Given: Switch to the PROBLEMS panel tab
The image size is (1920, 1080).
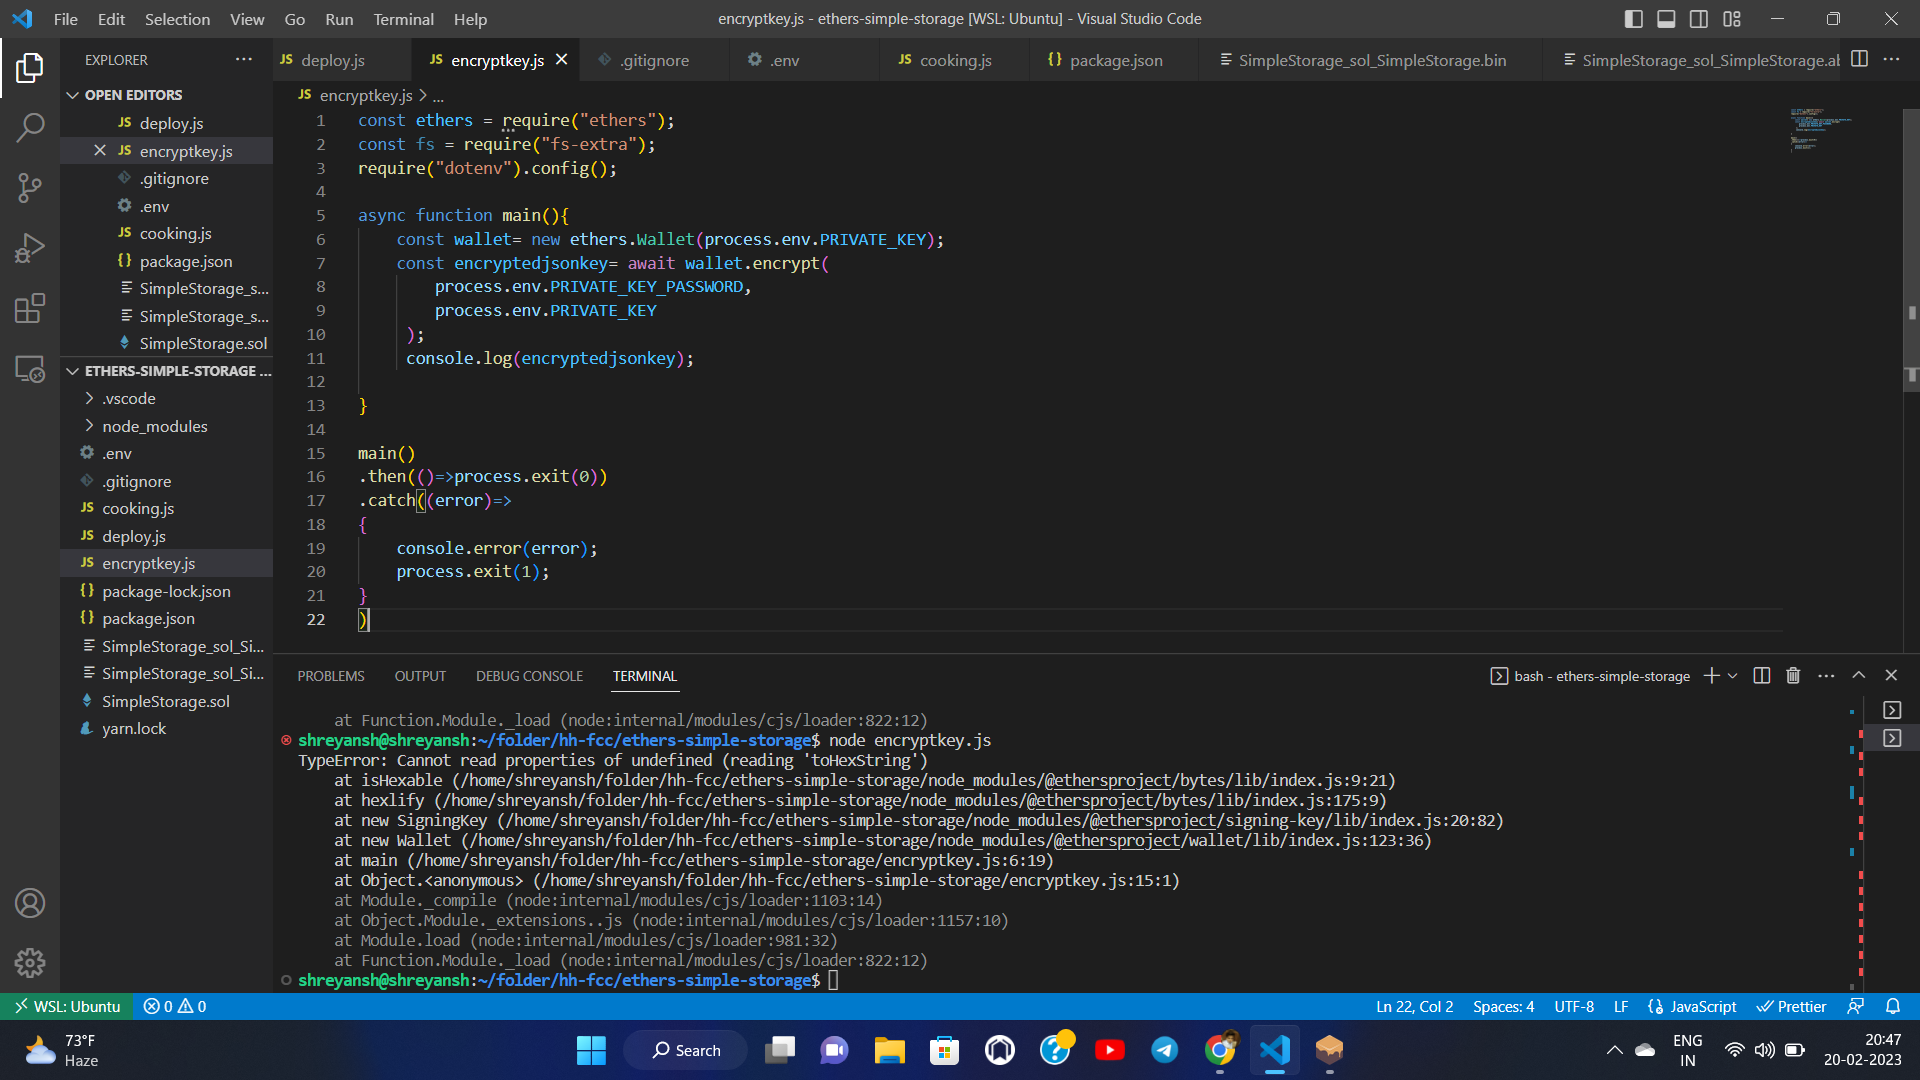Looking at the screenshot, I should (330, 676).
